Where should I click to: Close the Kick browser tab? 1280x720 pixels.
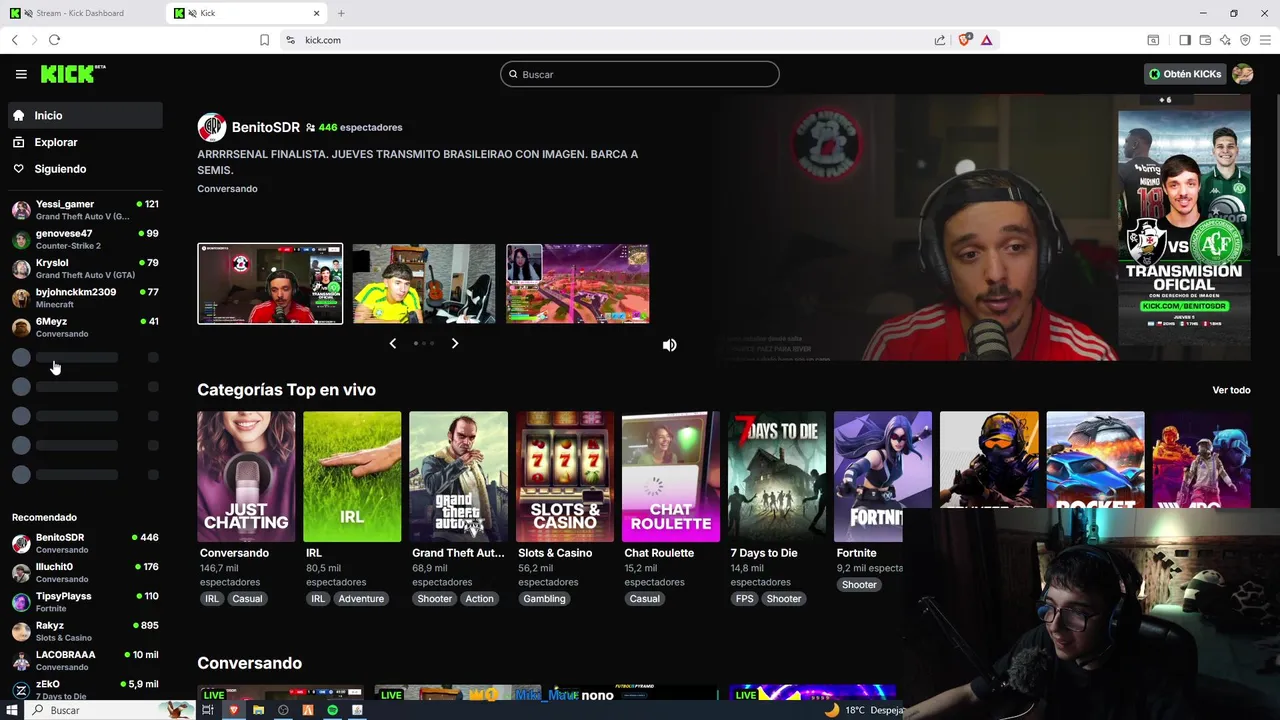pyautogui.click(x=317, y=13)
